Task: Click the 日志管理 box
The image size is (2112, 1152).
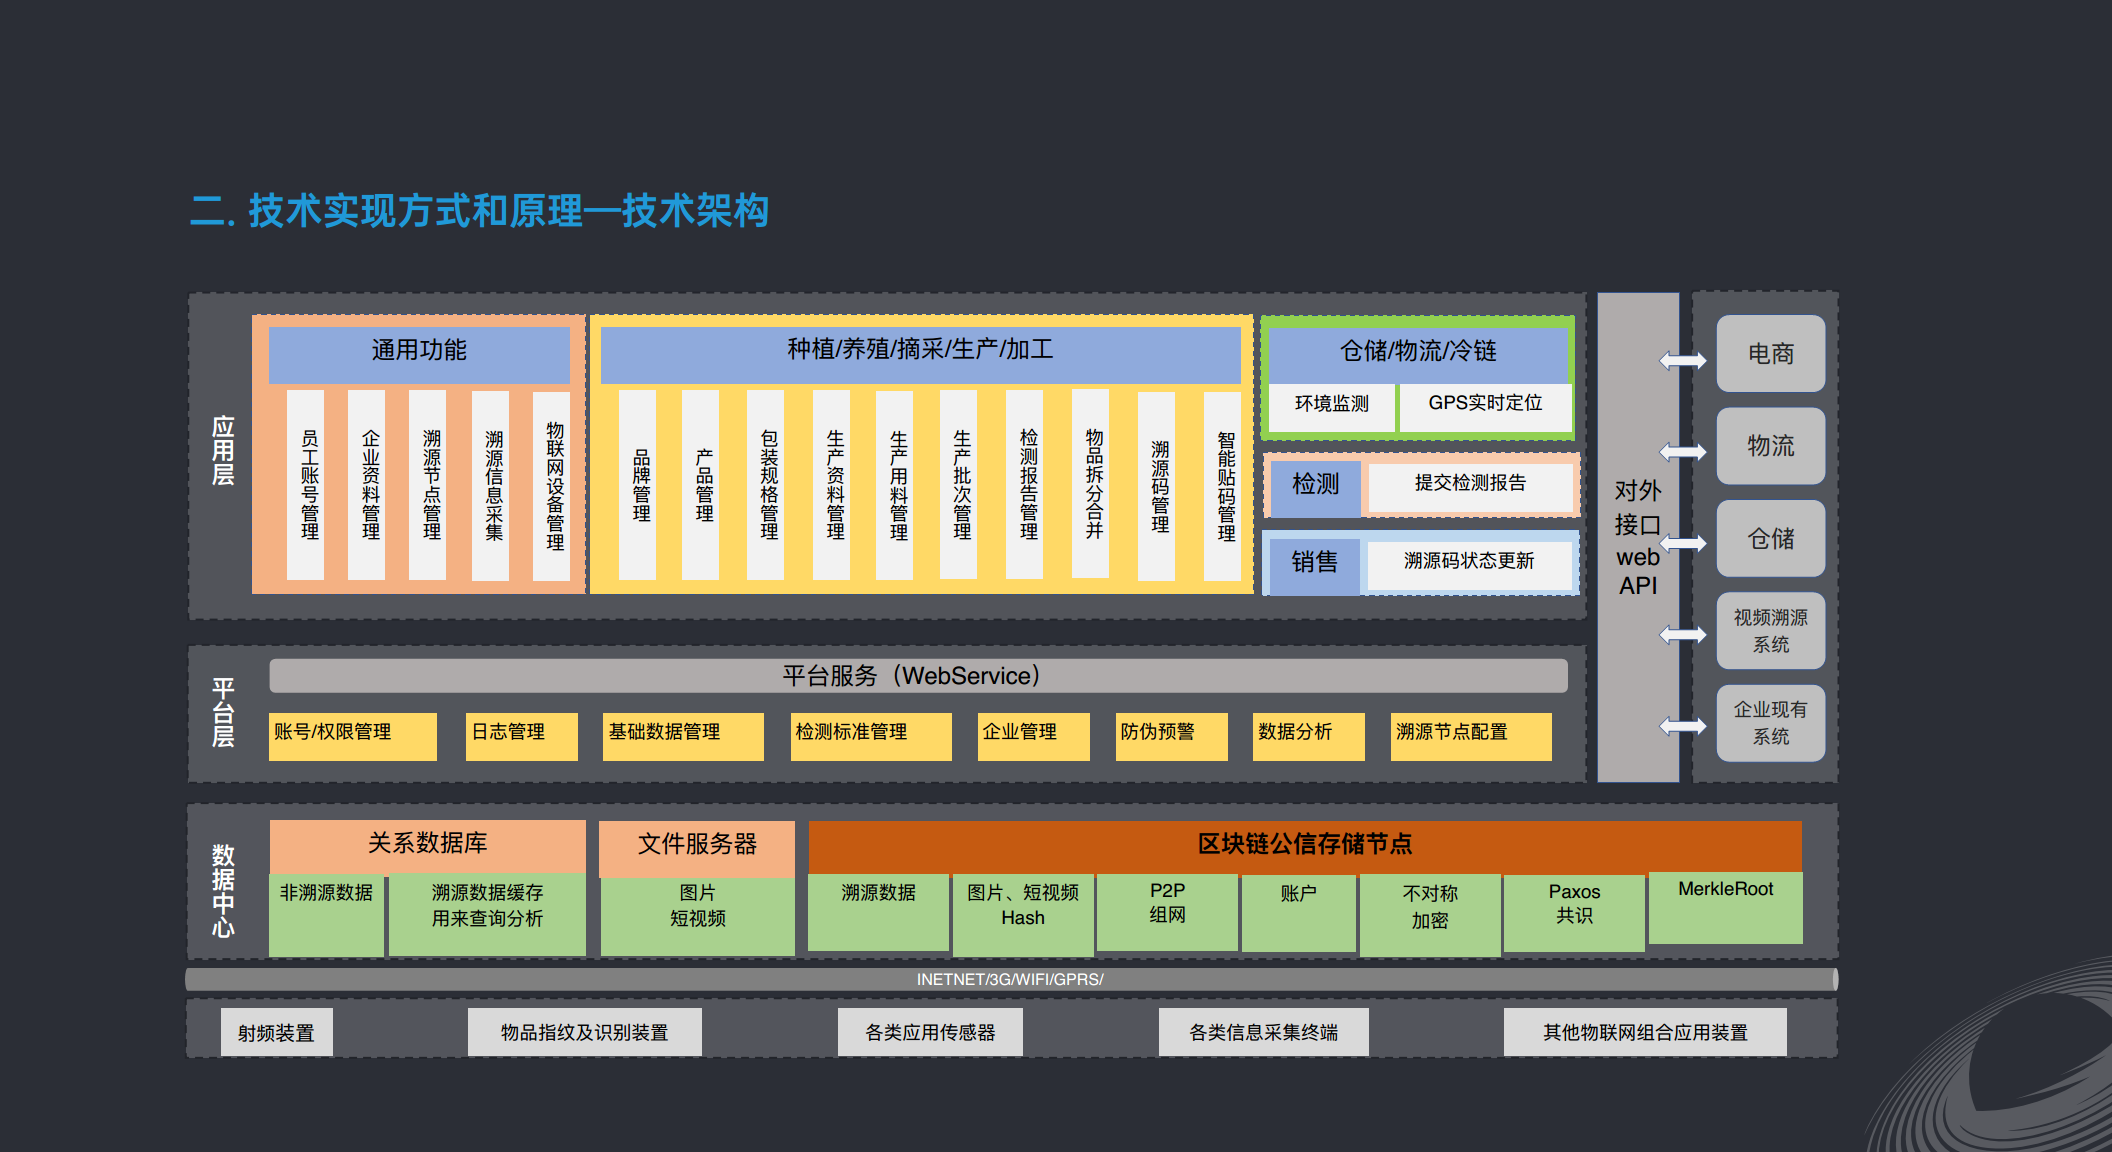Action: [x=521, y=736]
